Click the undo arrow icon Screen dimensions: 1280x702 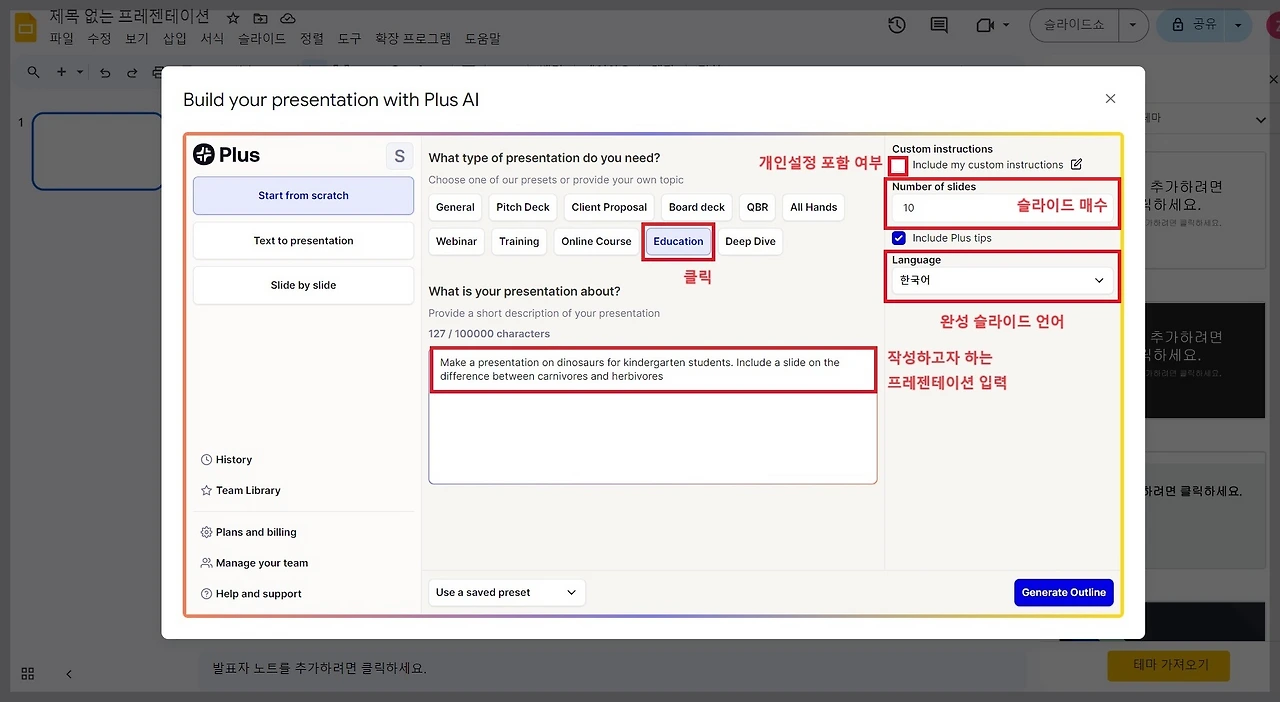[x=105, y=72]
